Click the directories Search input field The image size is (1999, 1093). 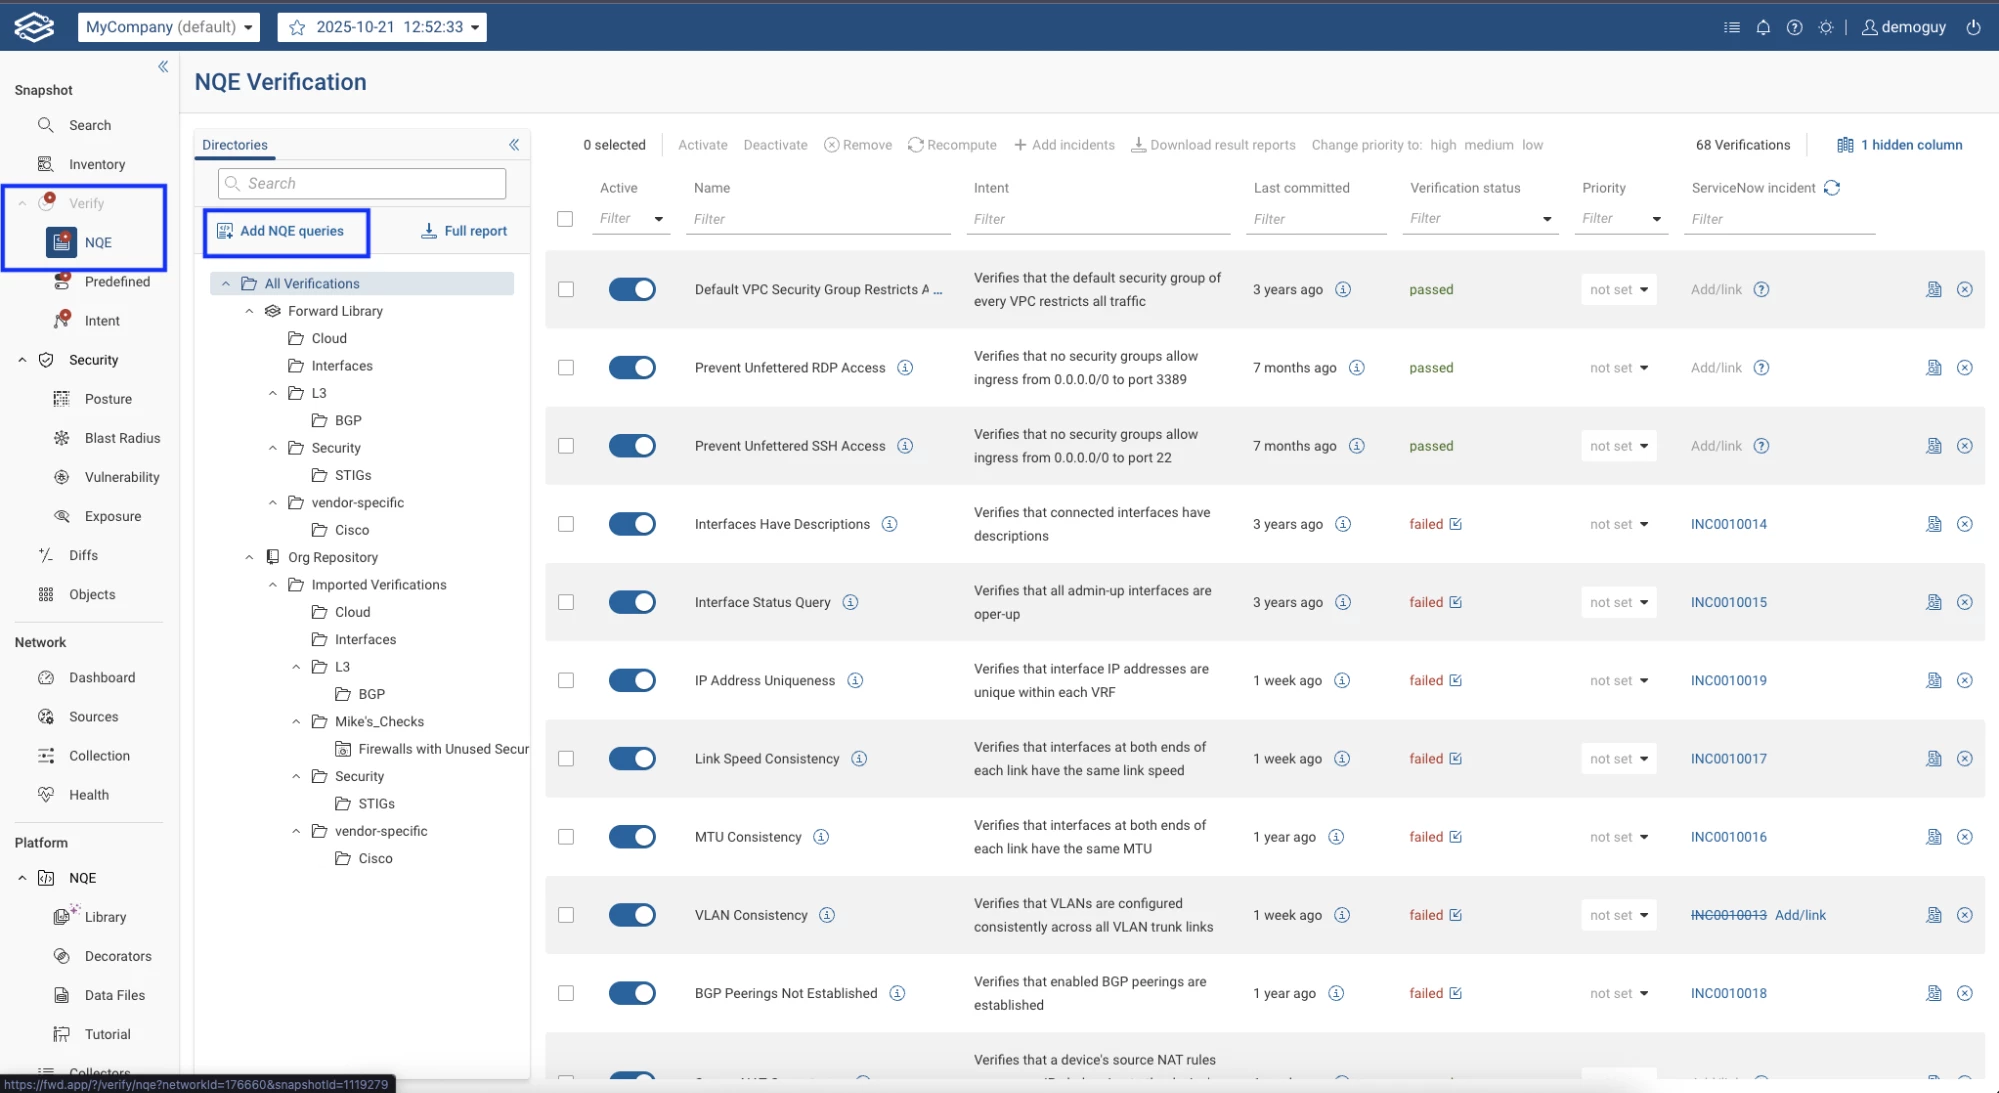click(362, 184)
